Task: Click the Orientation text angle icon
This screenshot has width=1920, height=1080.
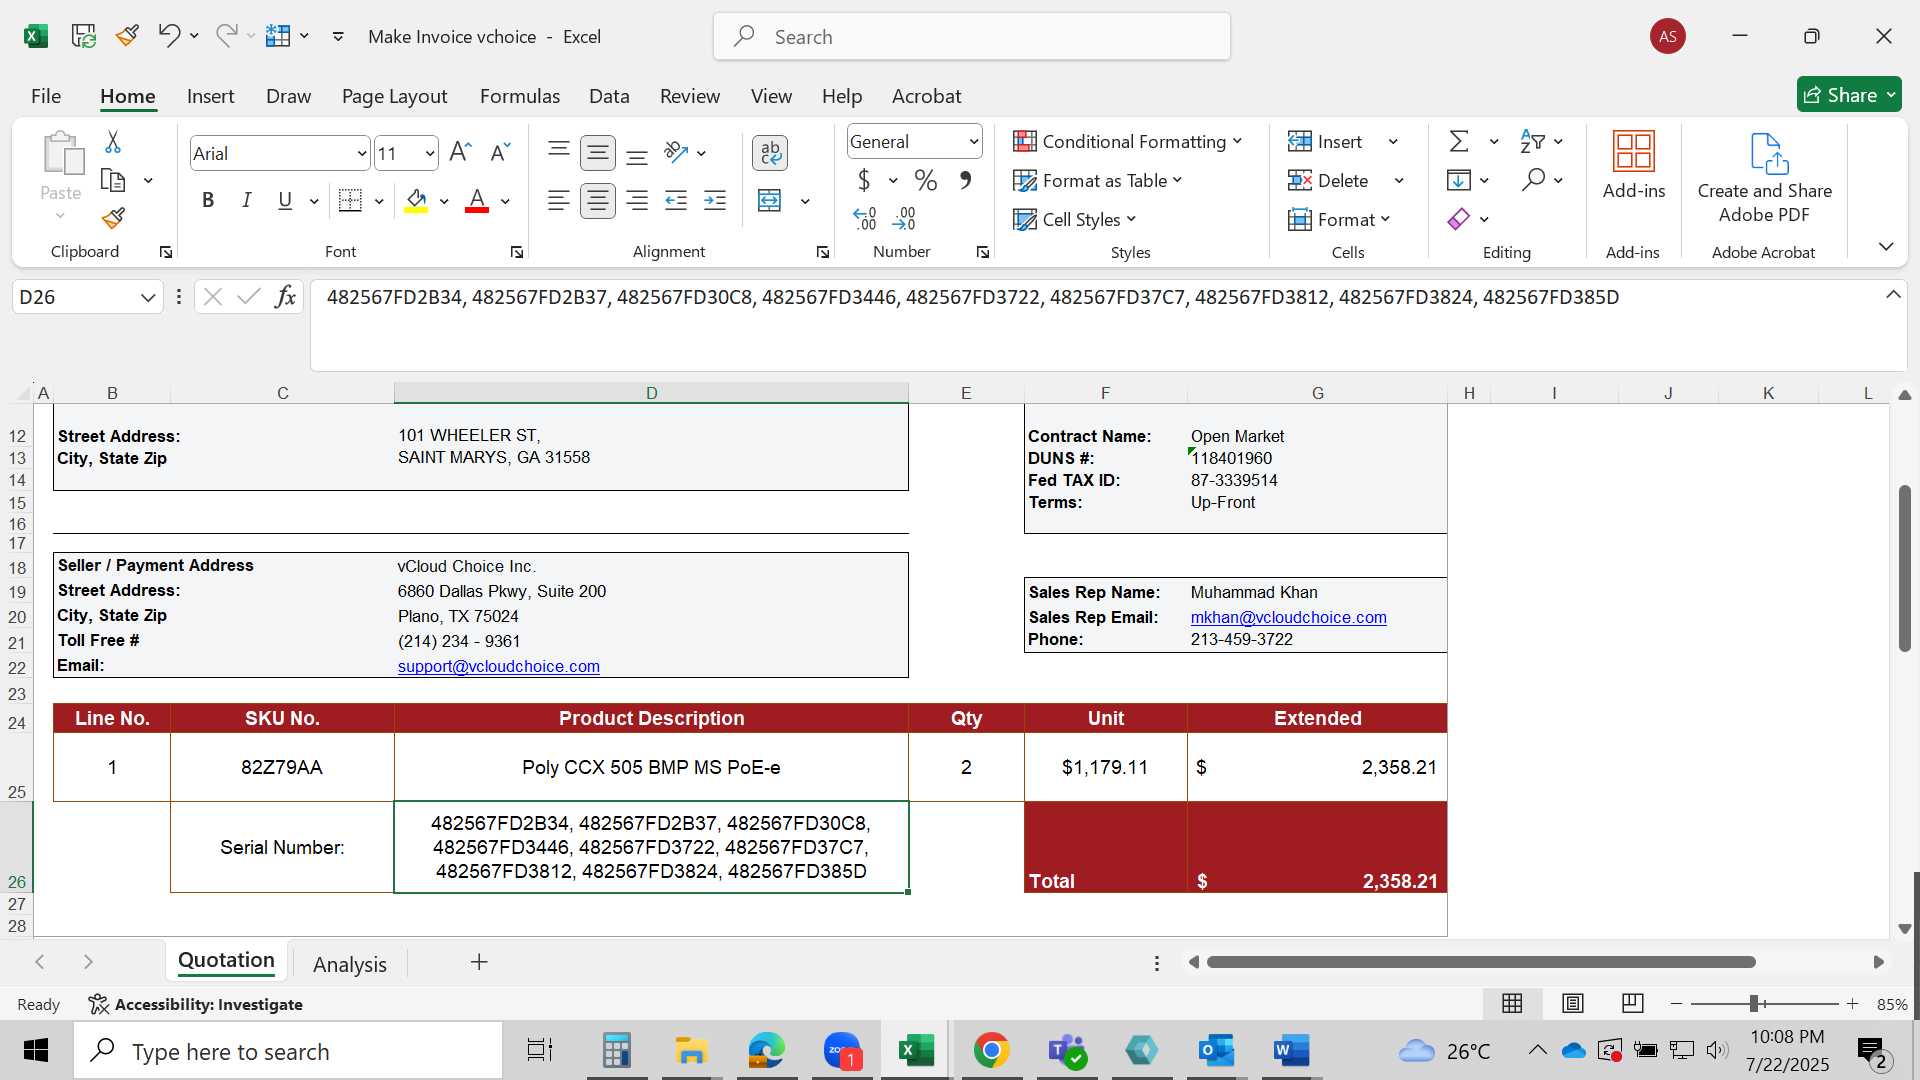Action: [x=677, y=152]
